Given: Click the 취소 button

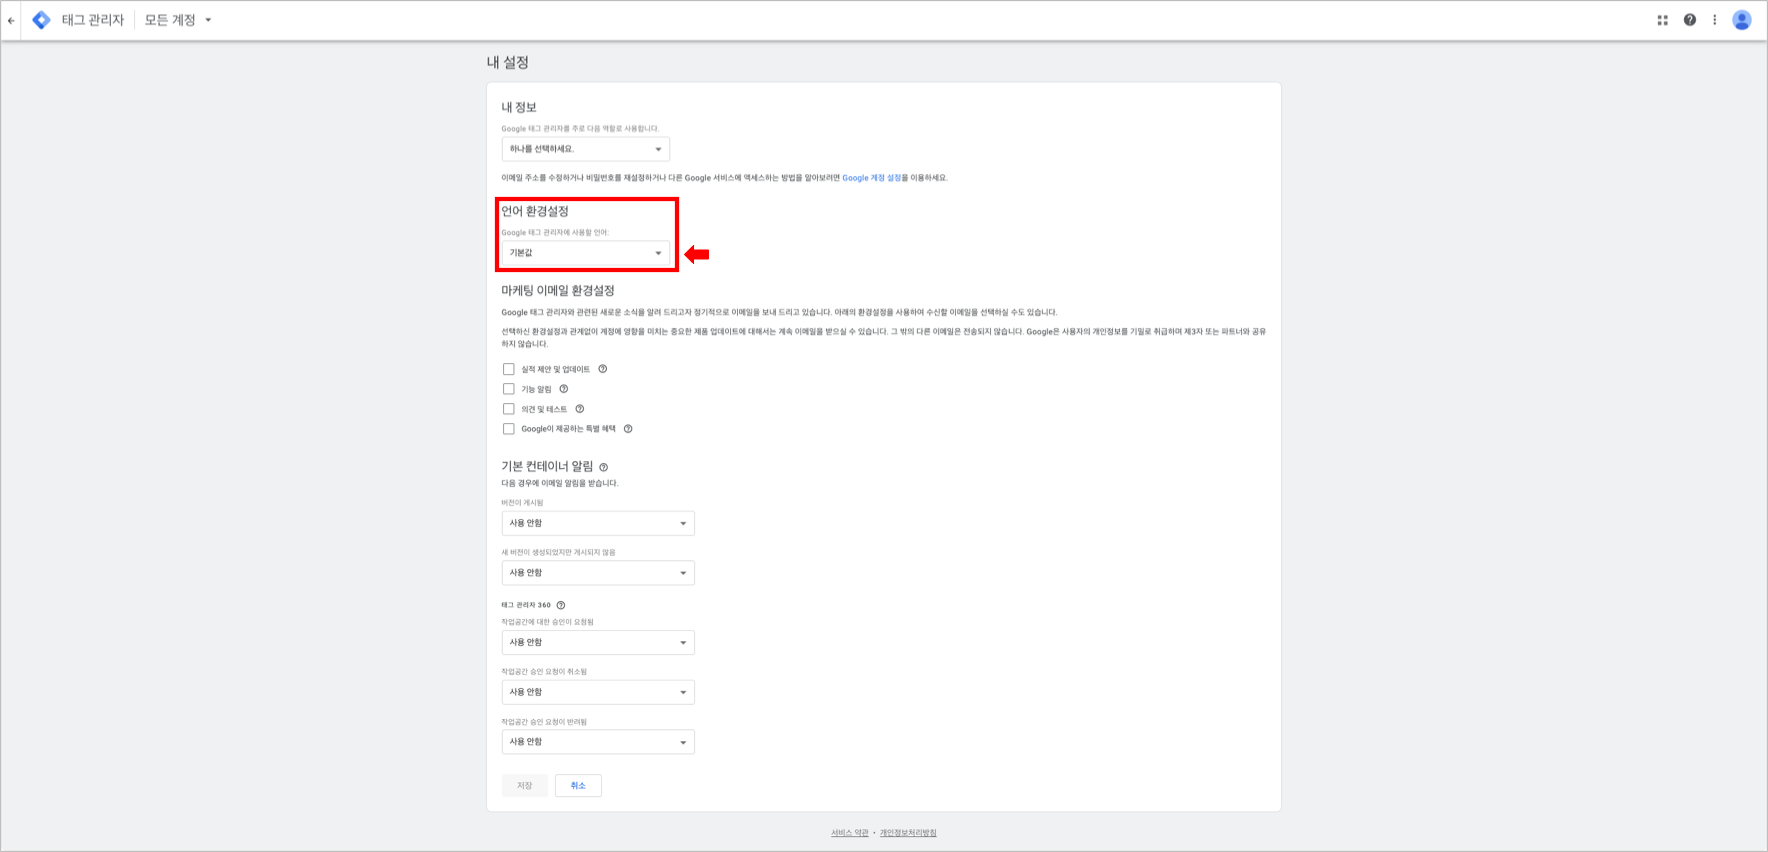Looking at the screenshot, I should coord(578,786).
